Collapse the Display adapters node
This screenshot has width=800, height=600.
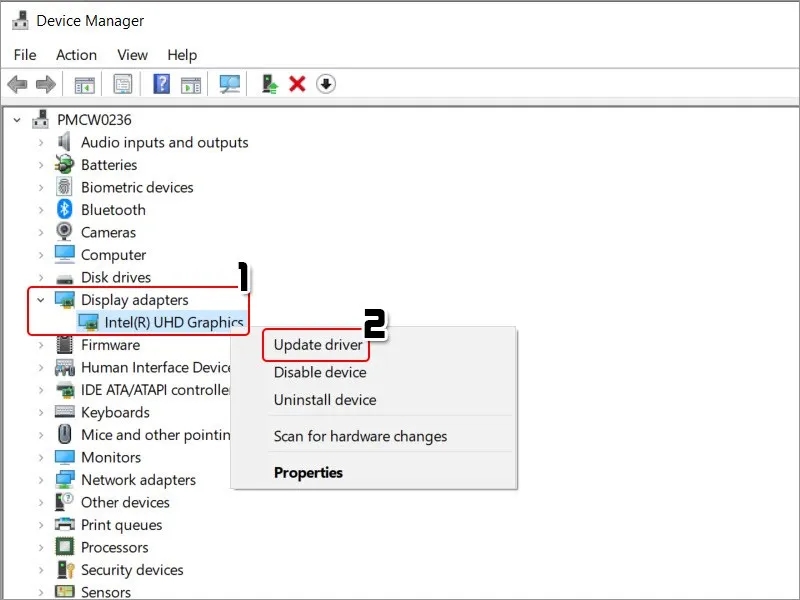[41, 300]
